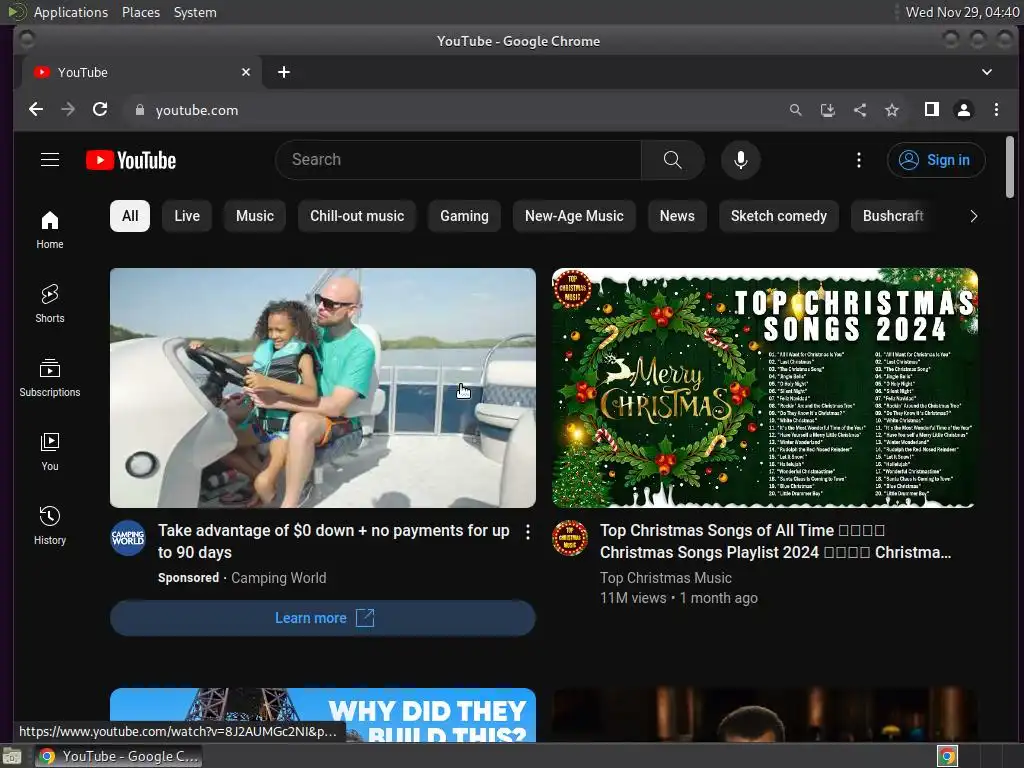The image size is (1024, 768).
Task: Open the System menu
Action: pyautogui.click(x=195, y=12)
